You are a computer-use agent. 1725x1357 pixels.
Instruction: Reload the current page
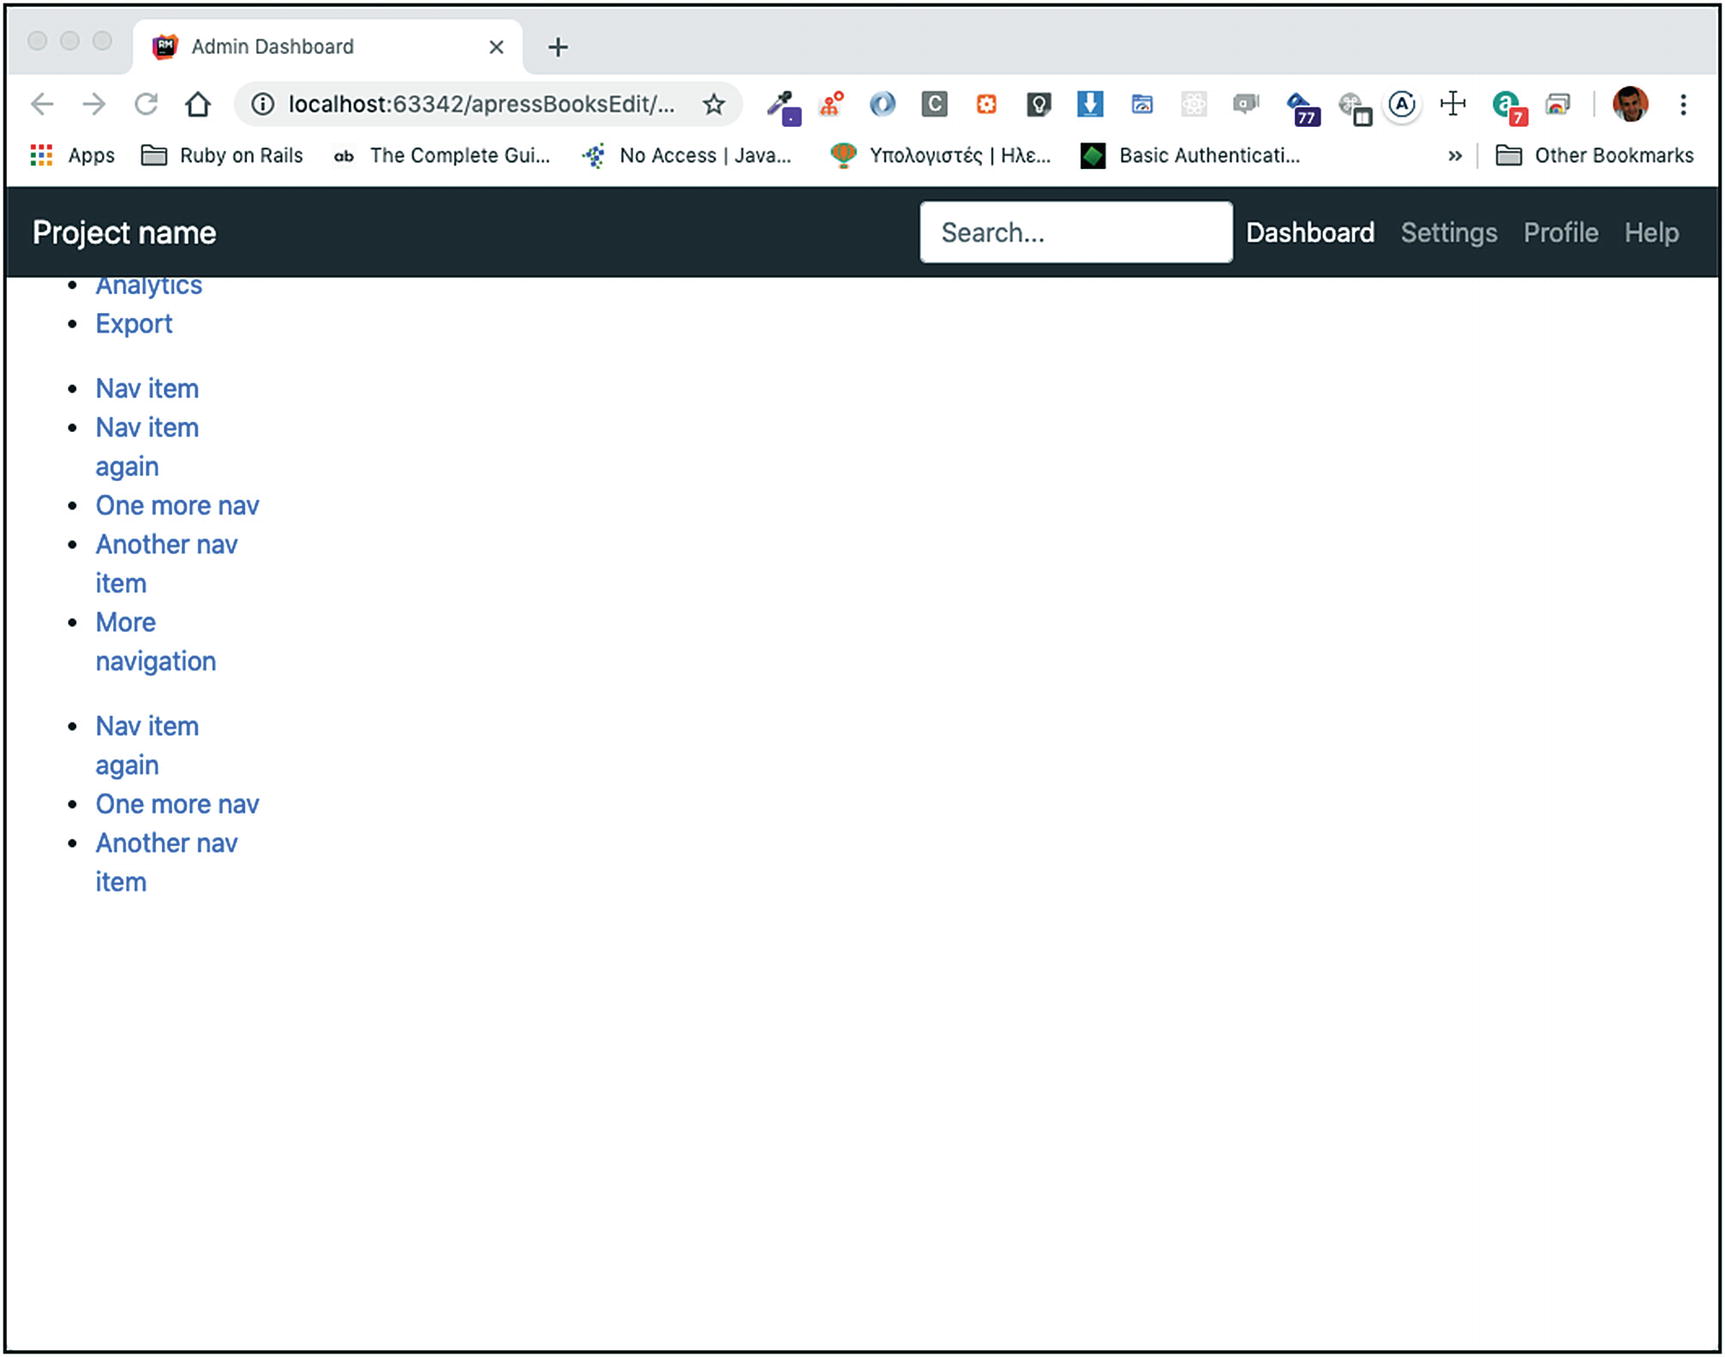click(x=146, y=104)
